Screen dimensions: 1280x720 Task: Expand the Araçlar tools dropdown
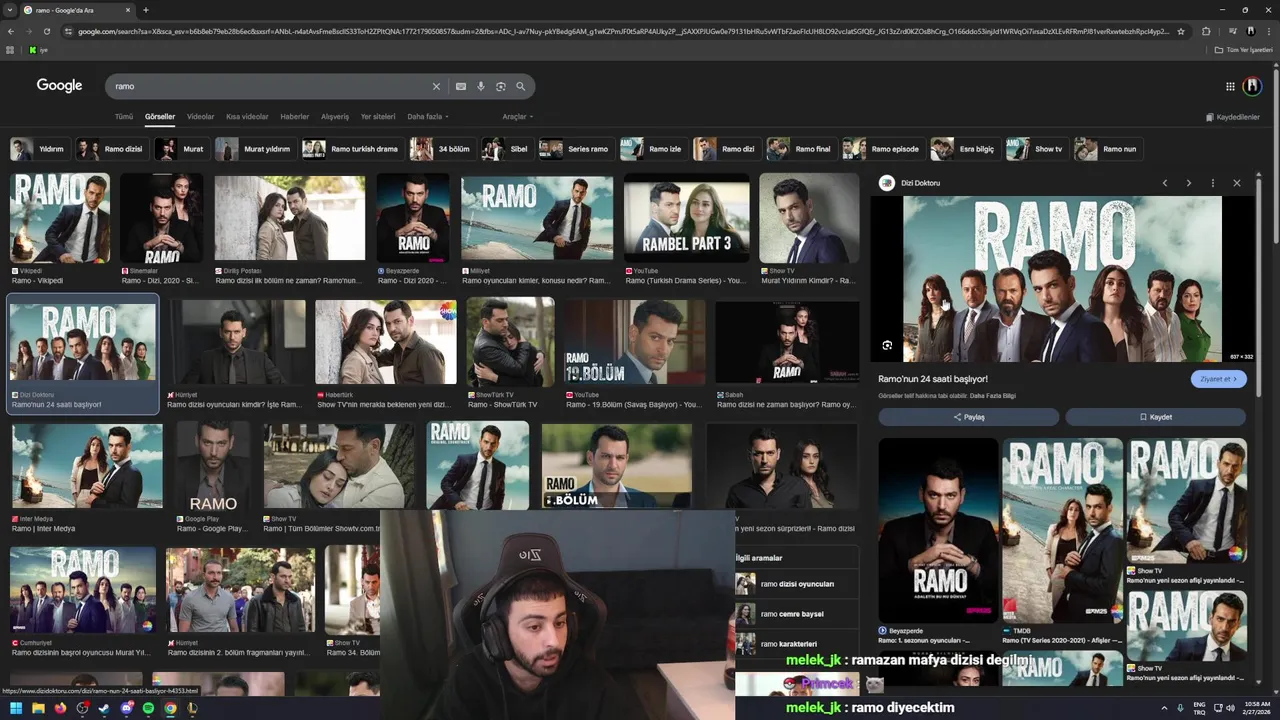click(x=517, y=117)
